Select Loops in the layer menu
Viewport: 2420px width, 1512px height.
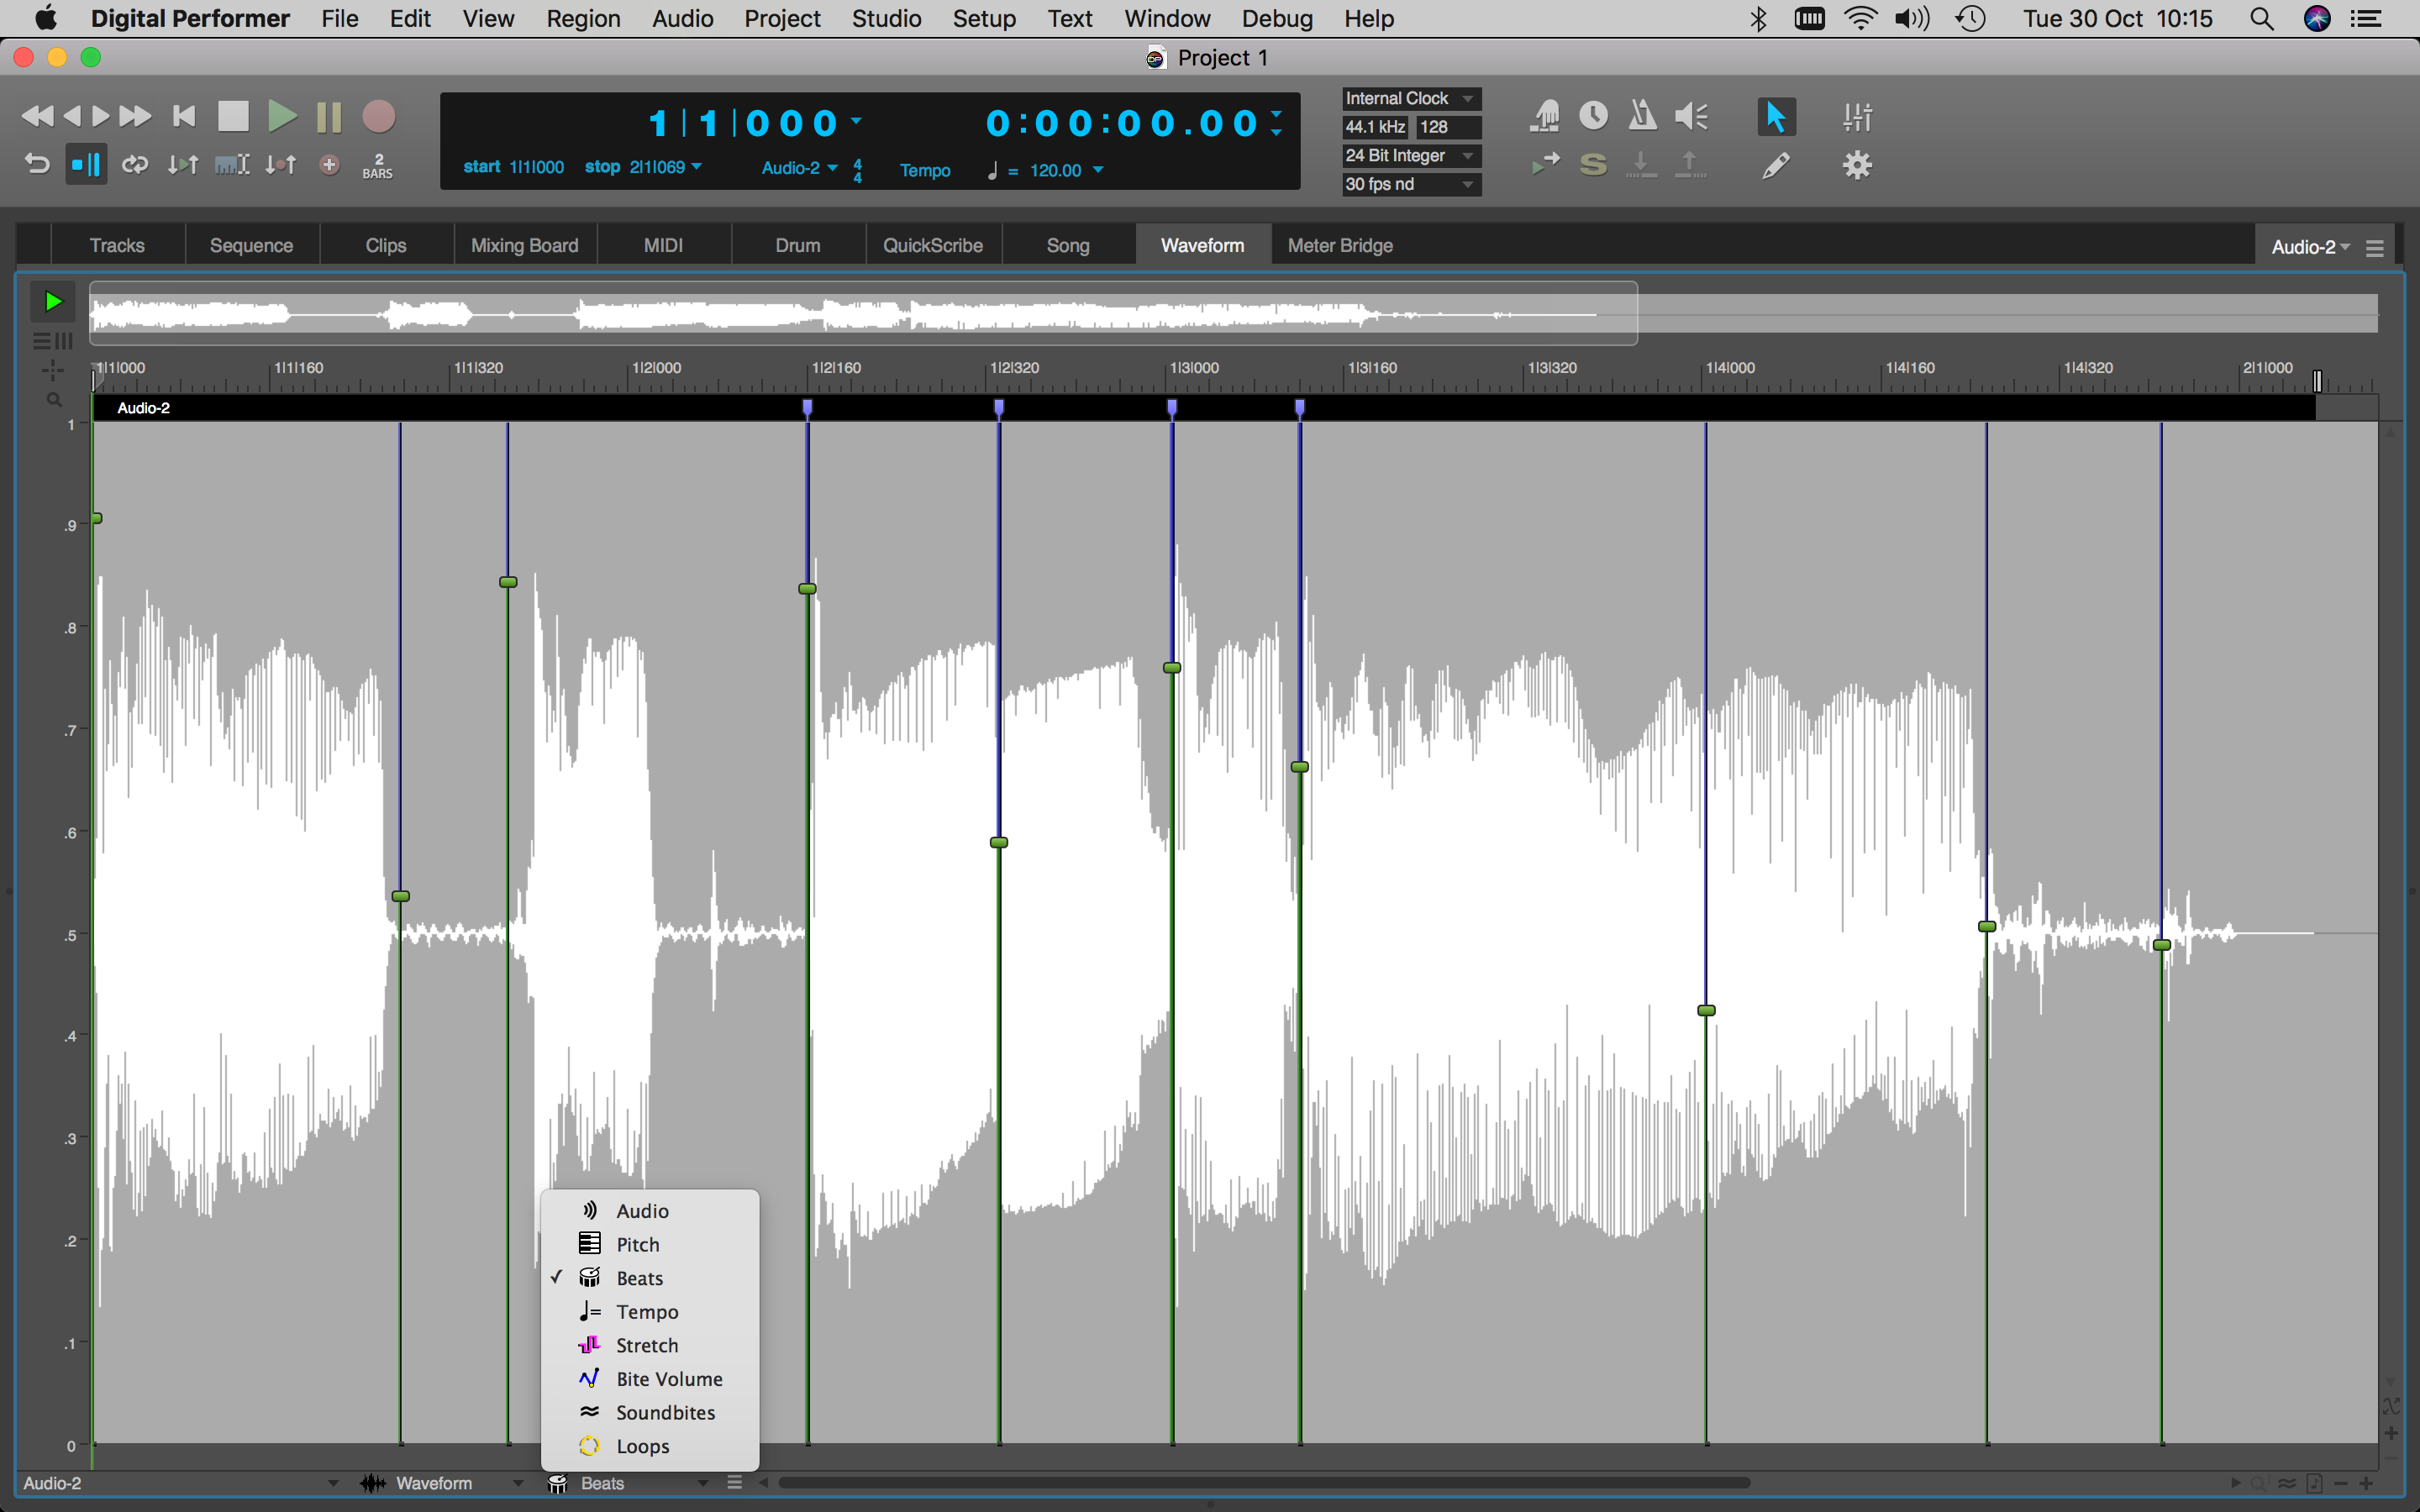pos(650,1446)
